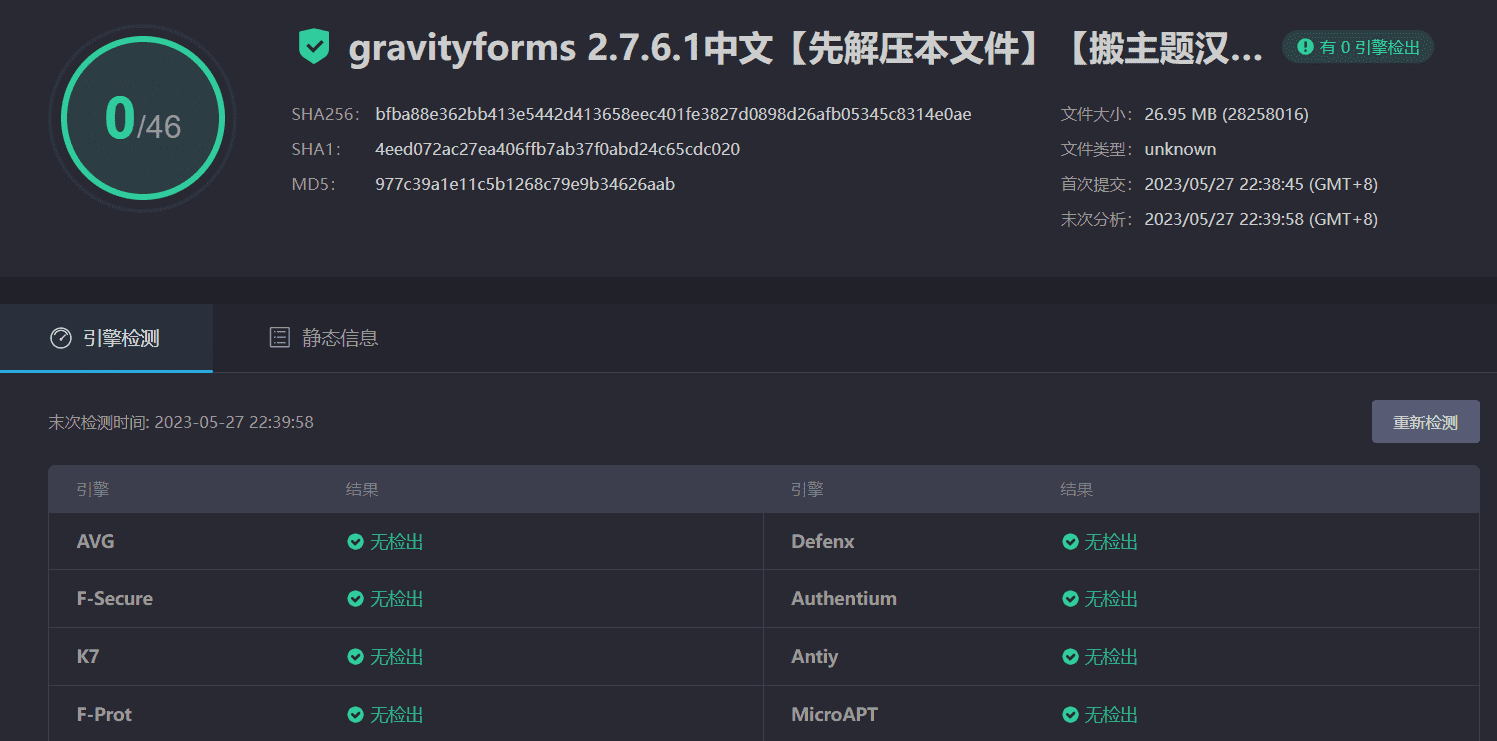
Task: Click 无检出 result text in F-Prot row
Action: click(x=397, y=715)
